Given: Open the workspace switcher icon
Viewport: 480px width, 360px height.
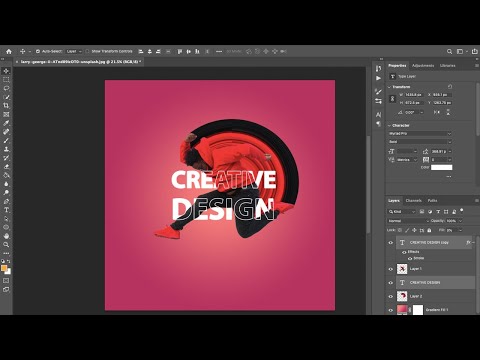Looking at the screenshot, I should [460, 51].
